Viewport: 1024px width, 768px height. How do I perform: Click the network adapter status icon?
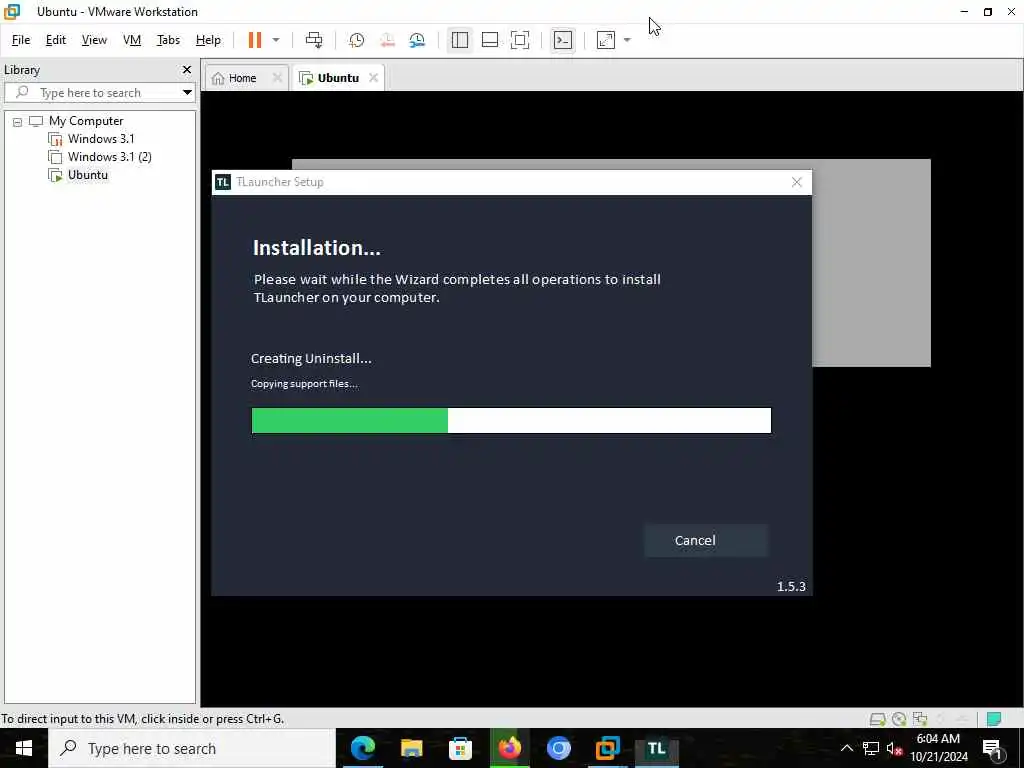pos(920,719)
